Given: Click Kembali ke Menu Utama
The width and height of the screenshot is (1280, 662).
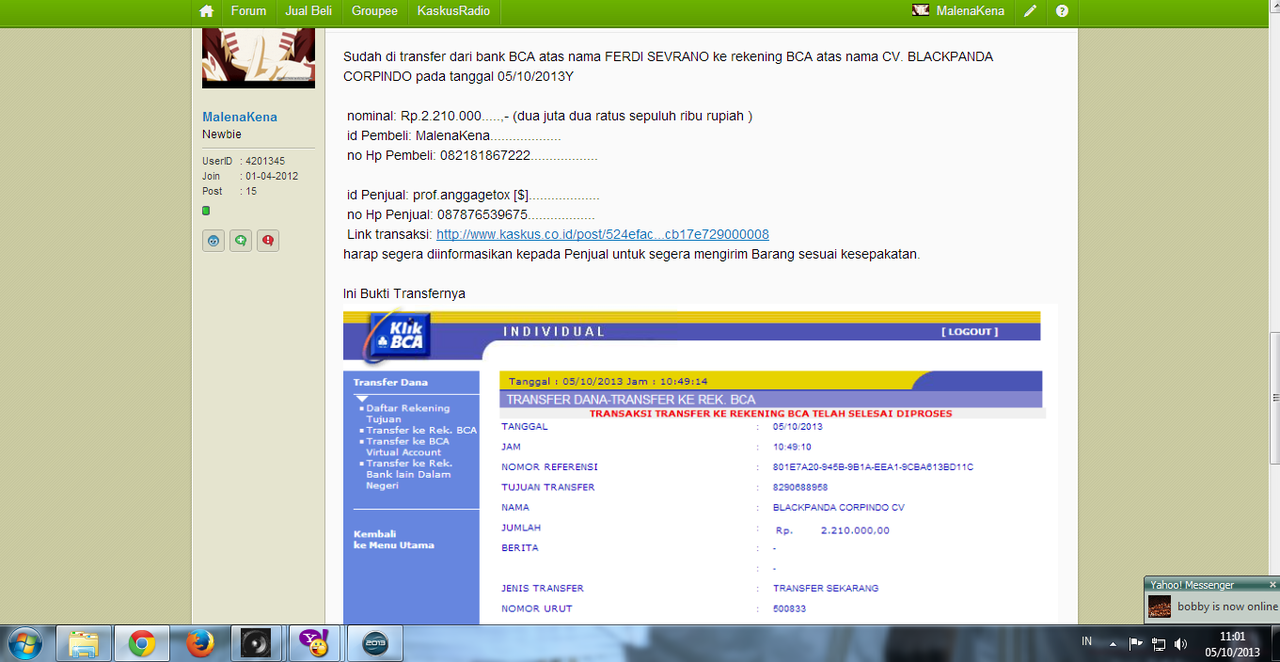Looking at the screenshot, I should click(x=394, y=539).
